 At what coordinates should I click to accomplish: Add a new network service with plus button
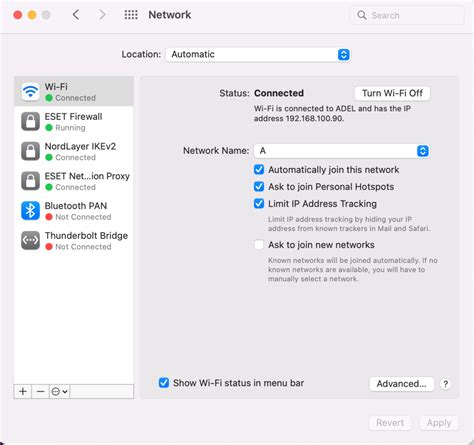pos(23,391)
